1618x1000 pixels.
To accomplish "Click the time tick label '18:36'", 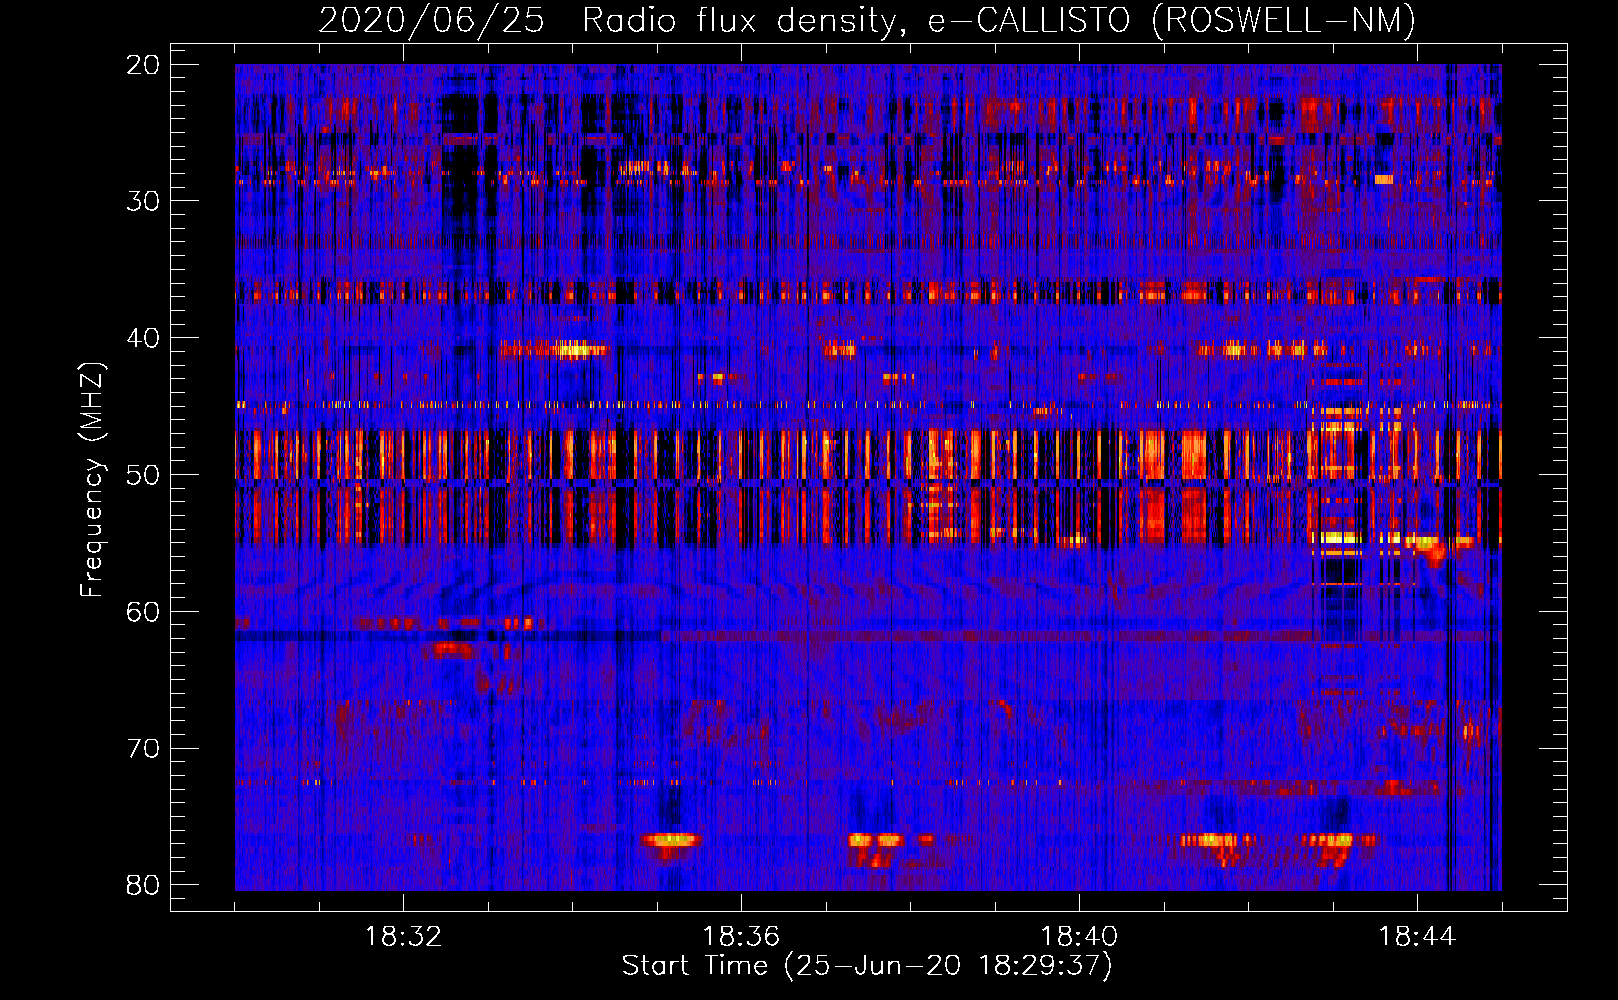I will coord(741,937).
